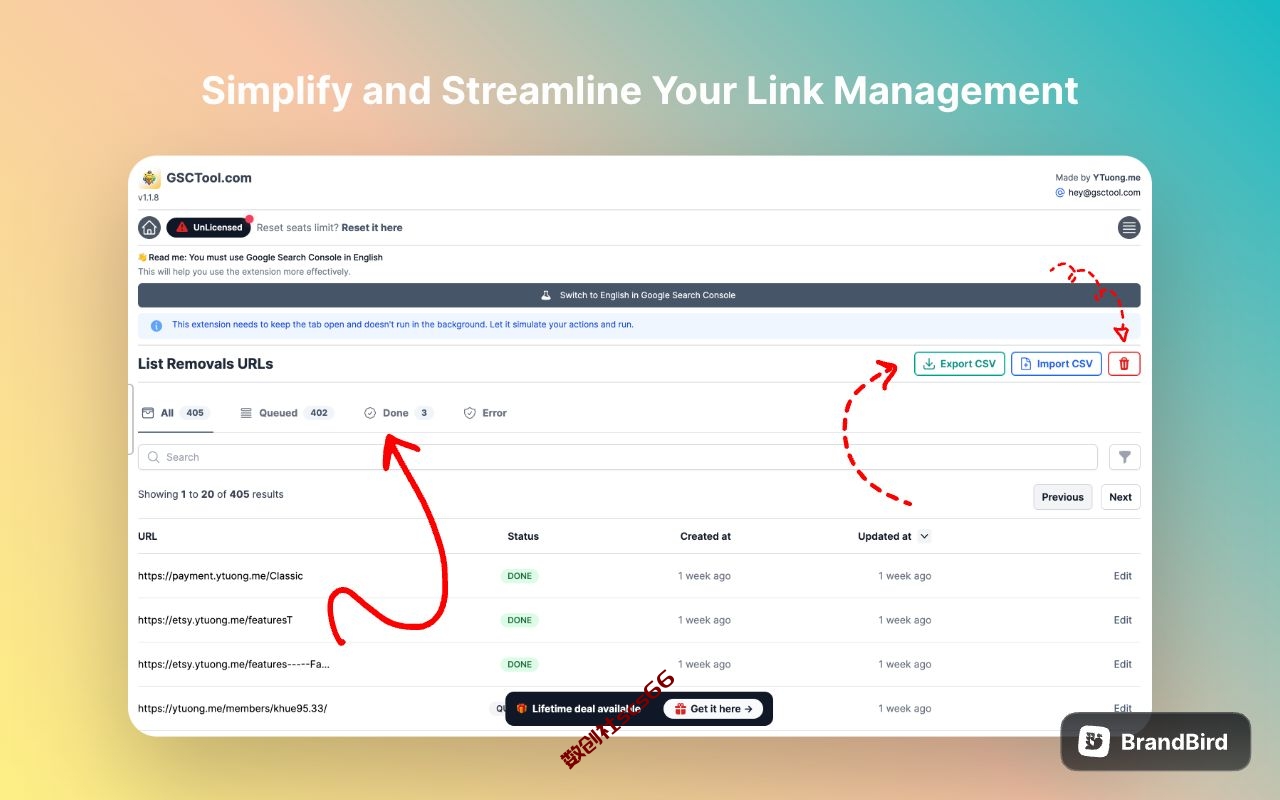Click DONE status badge for payment.ytuong.me row
This screenshot has height=800, width=1280.
pos(519,576)
